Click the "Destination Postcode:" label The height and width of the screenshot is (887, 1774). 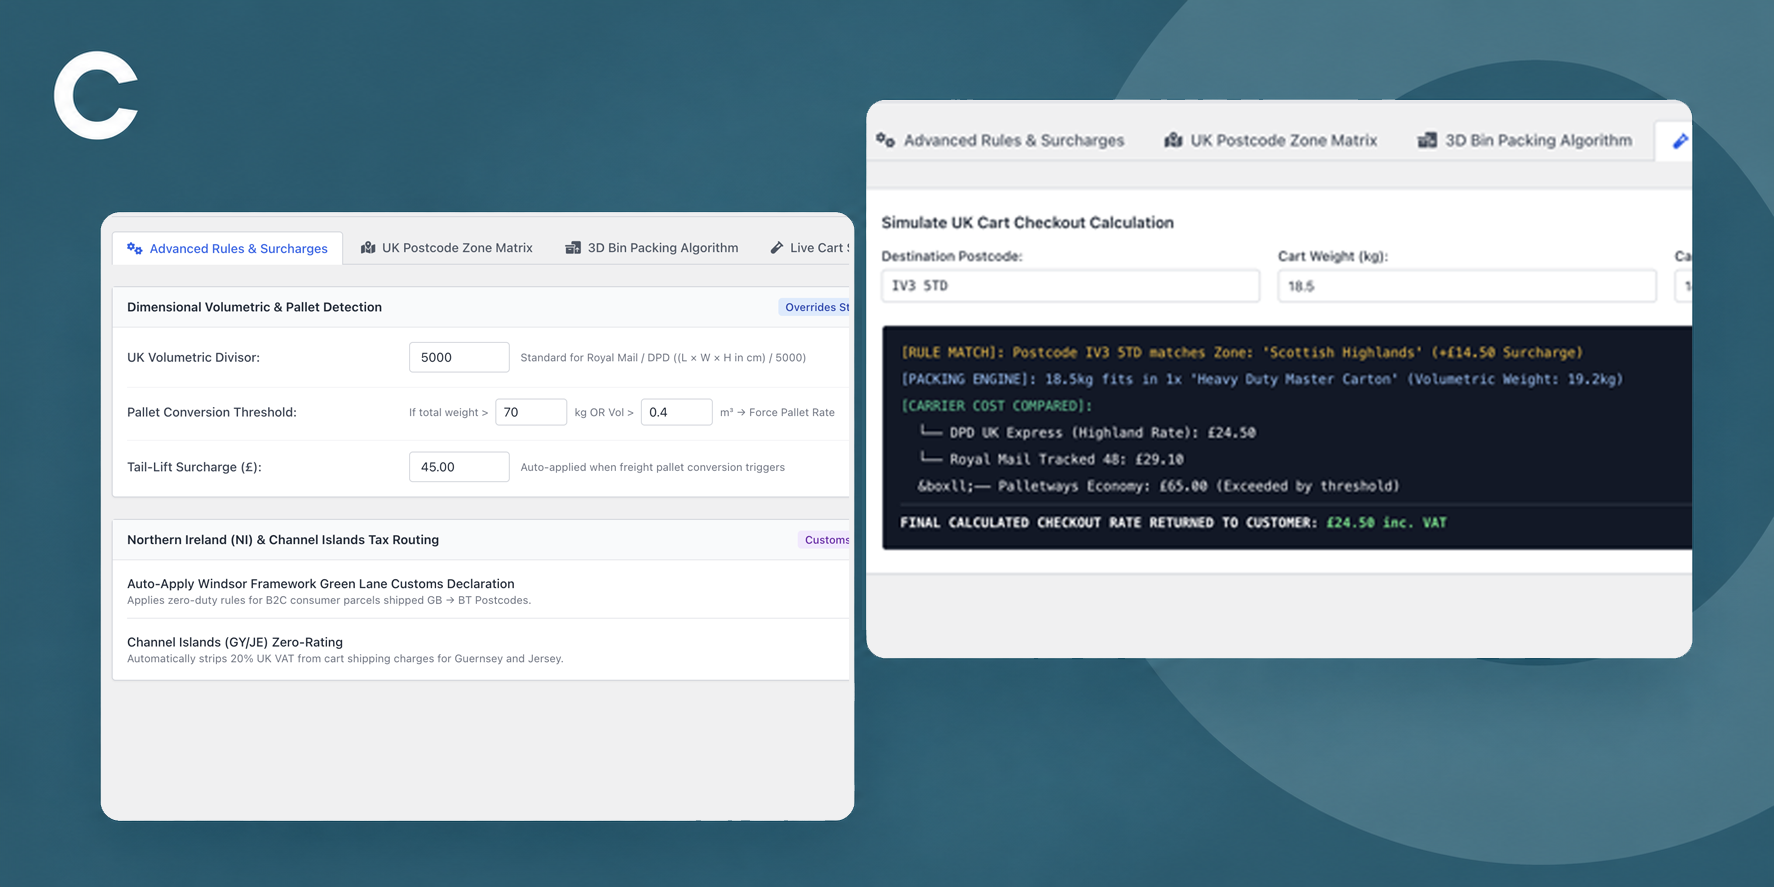click(951, 256)
